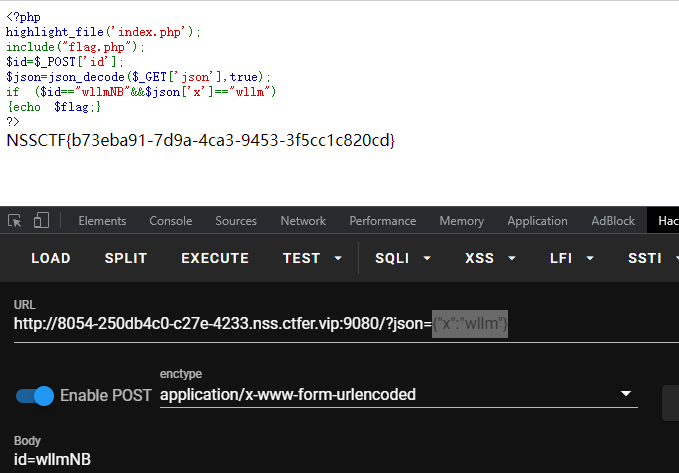The image size is (679, 473).
Task: Click the highlight_file('index.php') code line
Action: pyautogui.click(x=103, y=32)
